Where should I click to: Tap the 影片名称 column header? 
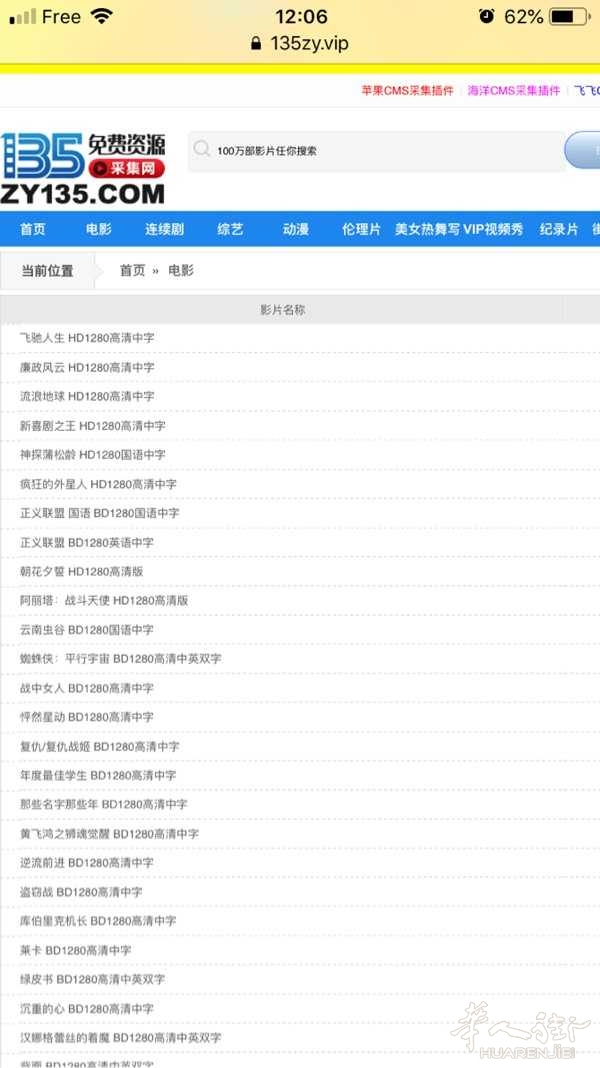point(283,310)
